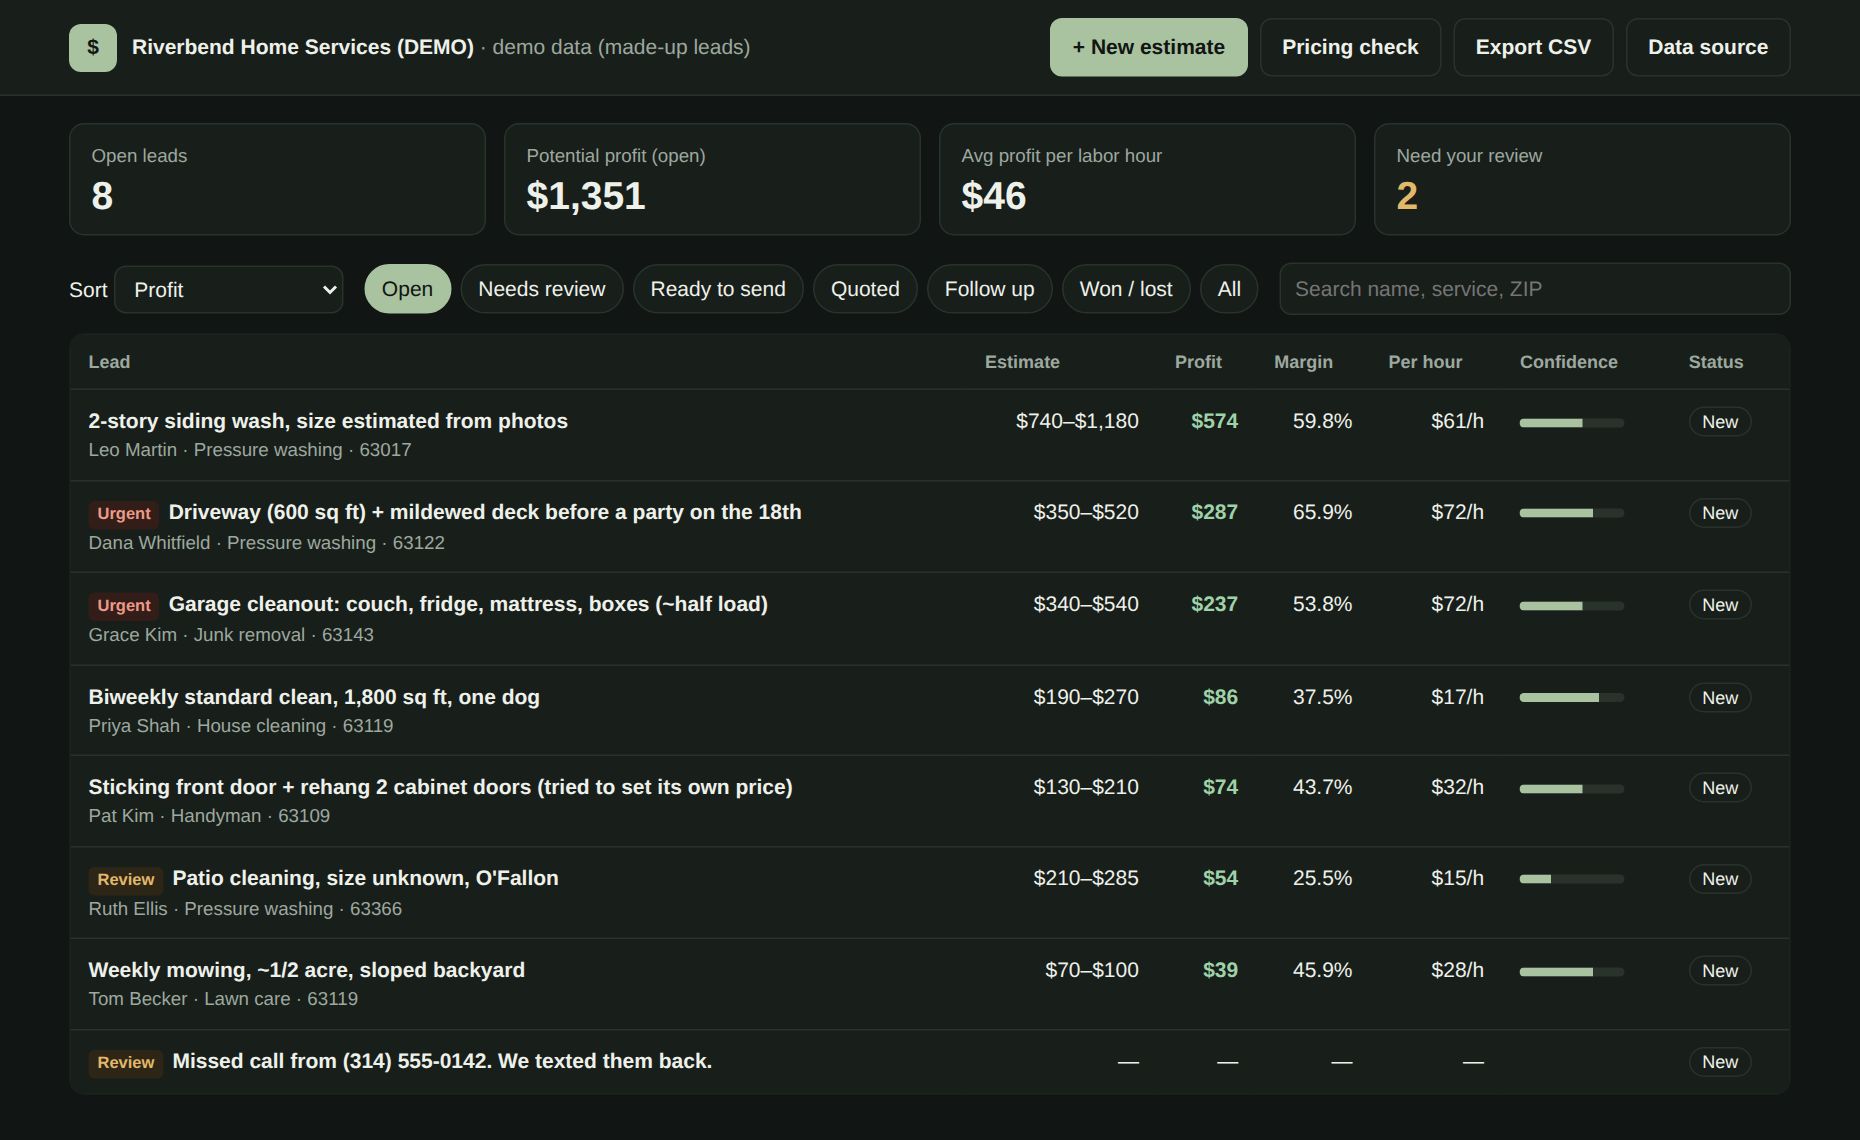The width and height of the screenshot is (1860, 1140).
Task: Show Follow up leads
Action: pos(989,289)
